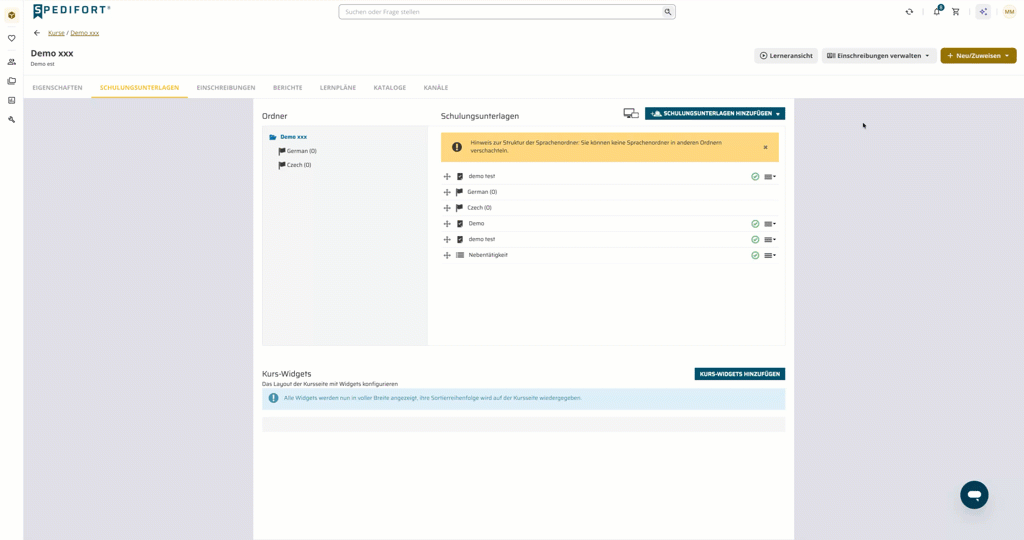Toggle the Nebentätigkeit green status check

(x=755, y=255)
